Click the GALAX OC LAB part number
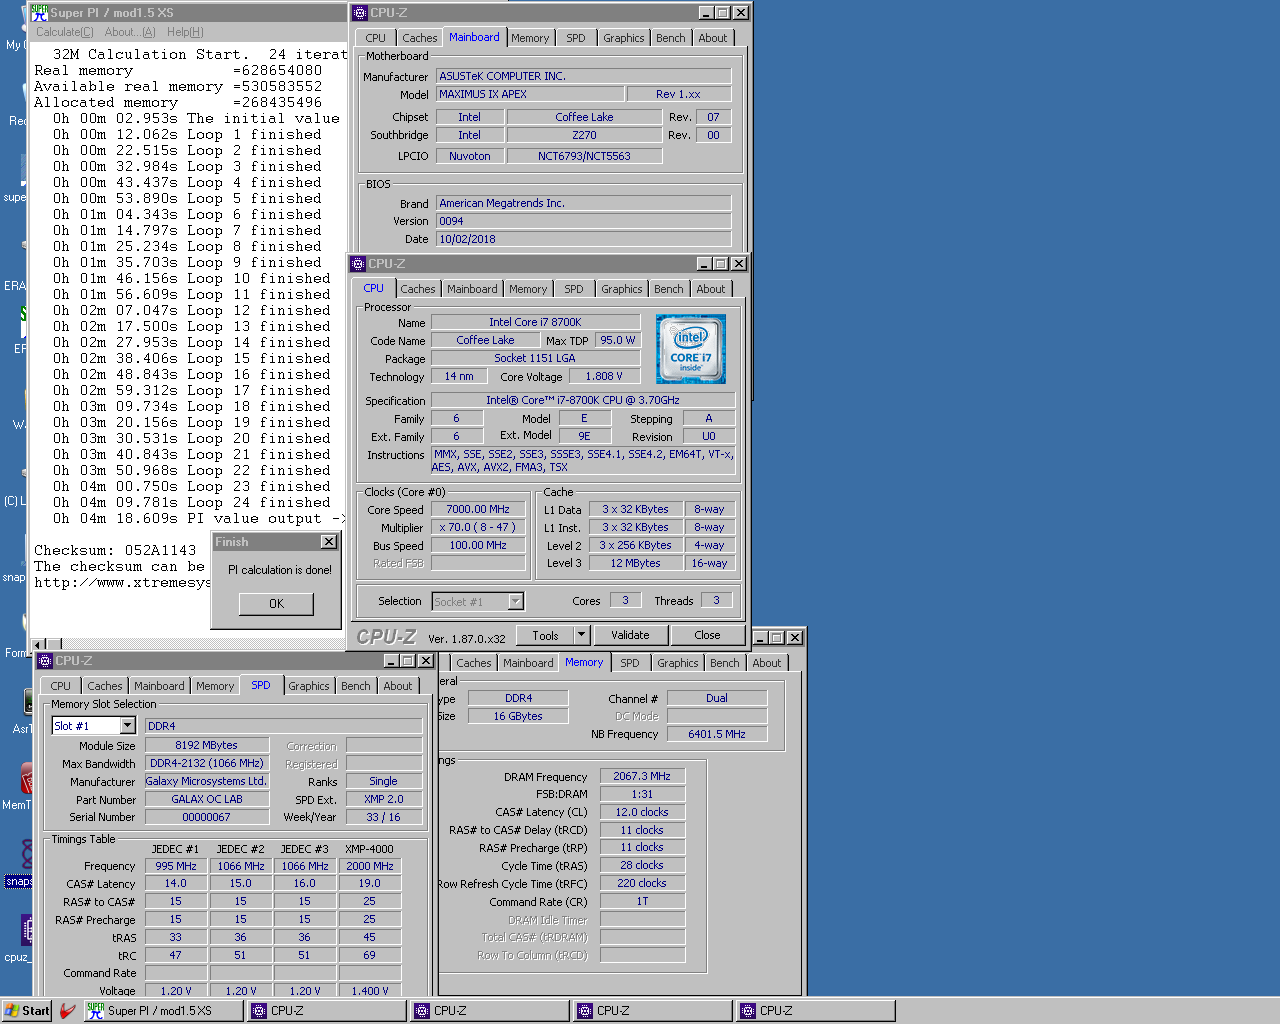The height and width of the screenshot is (1024, 1280). pyautogui.click(x=207, y=799)
